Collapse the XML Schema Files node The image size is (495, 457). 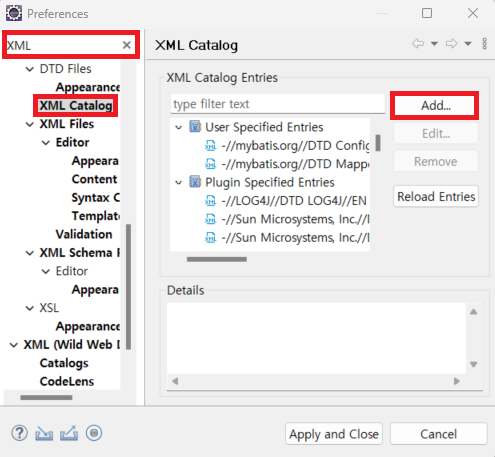[30, 253]
